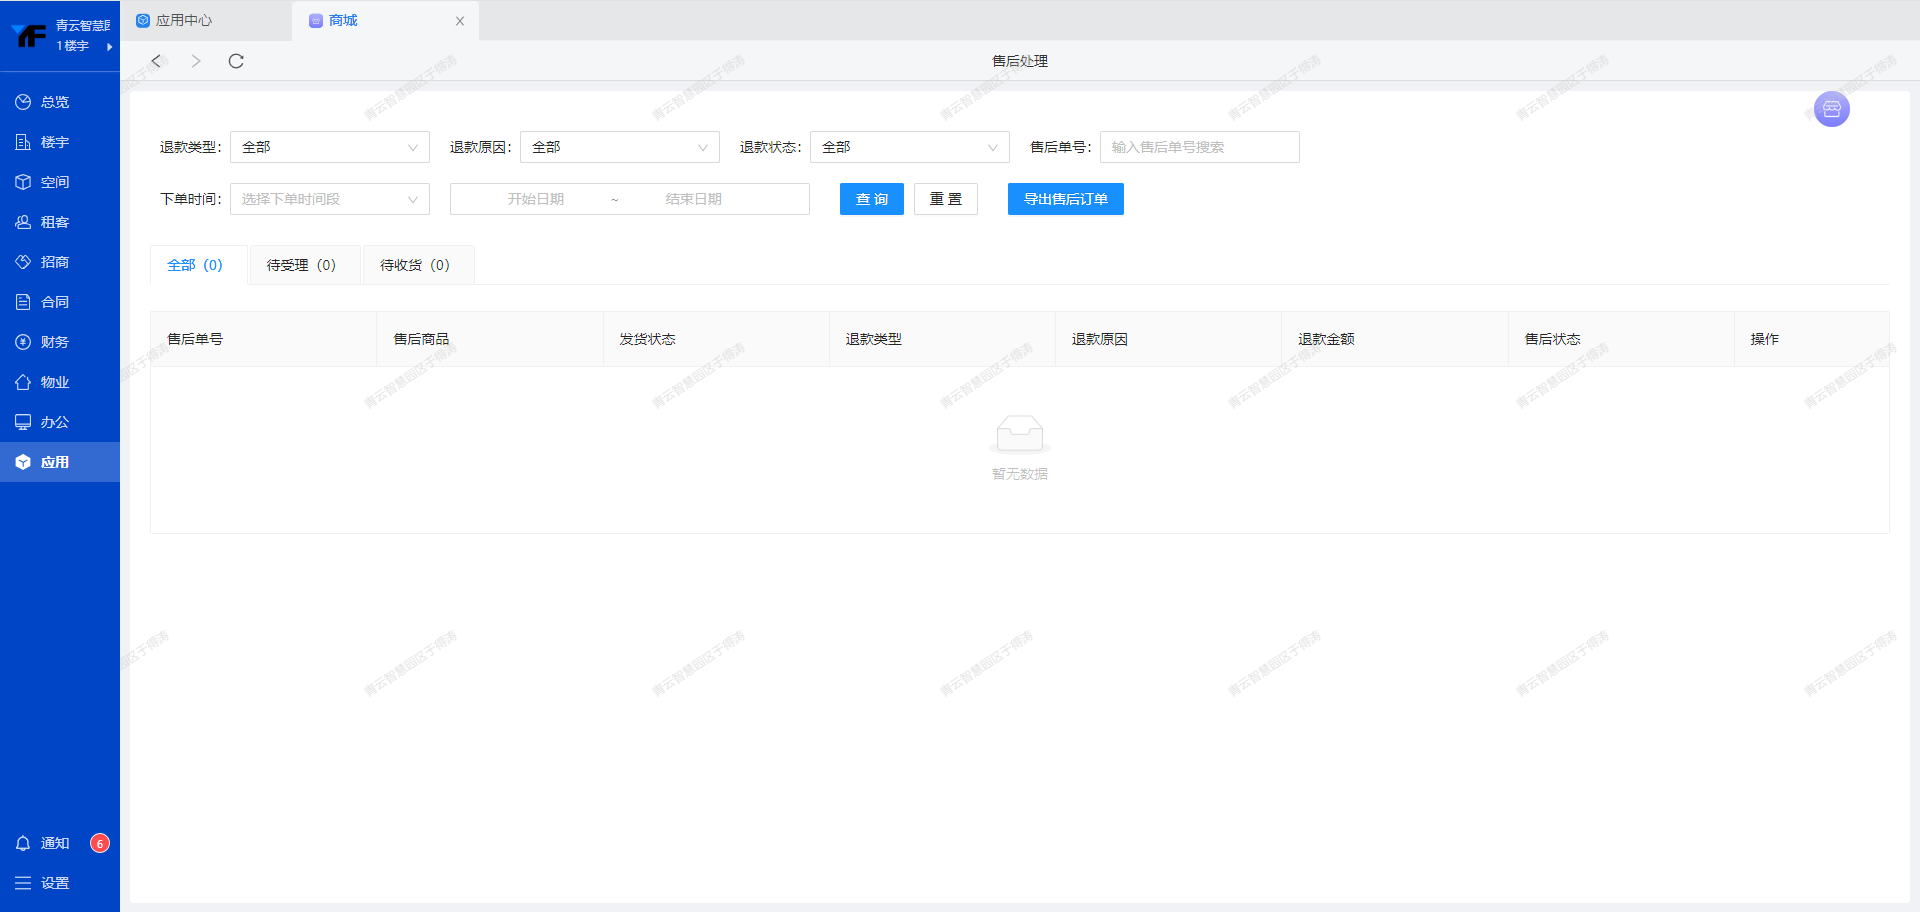
Task: Switch to the 待收货 tab
Action: coord(415,265)
